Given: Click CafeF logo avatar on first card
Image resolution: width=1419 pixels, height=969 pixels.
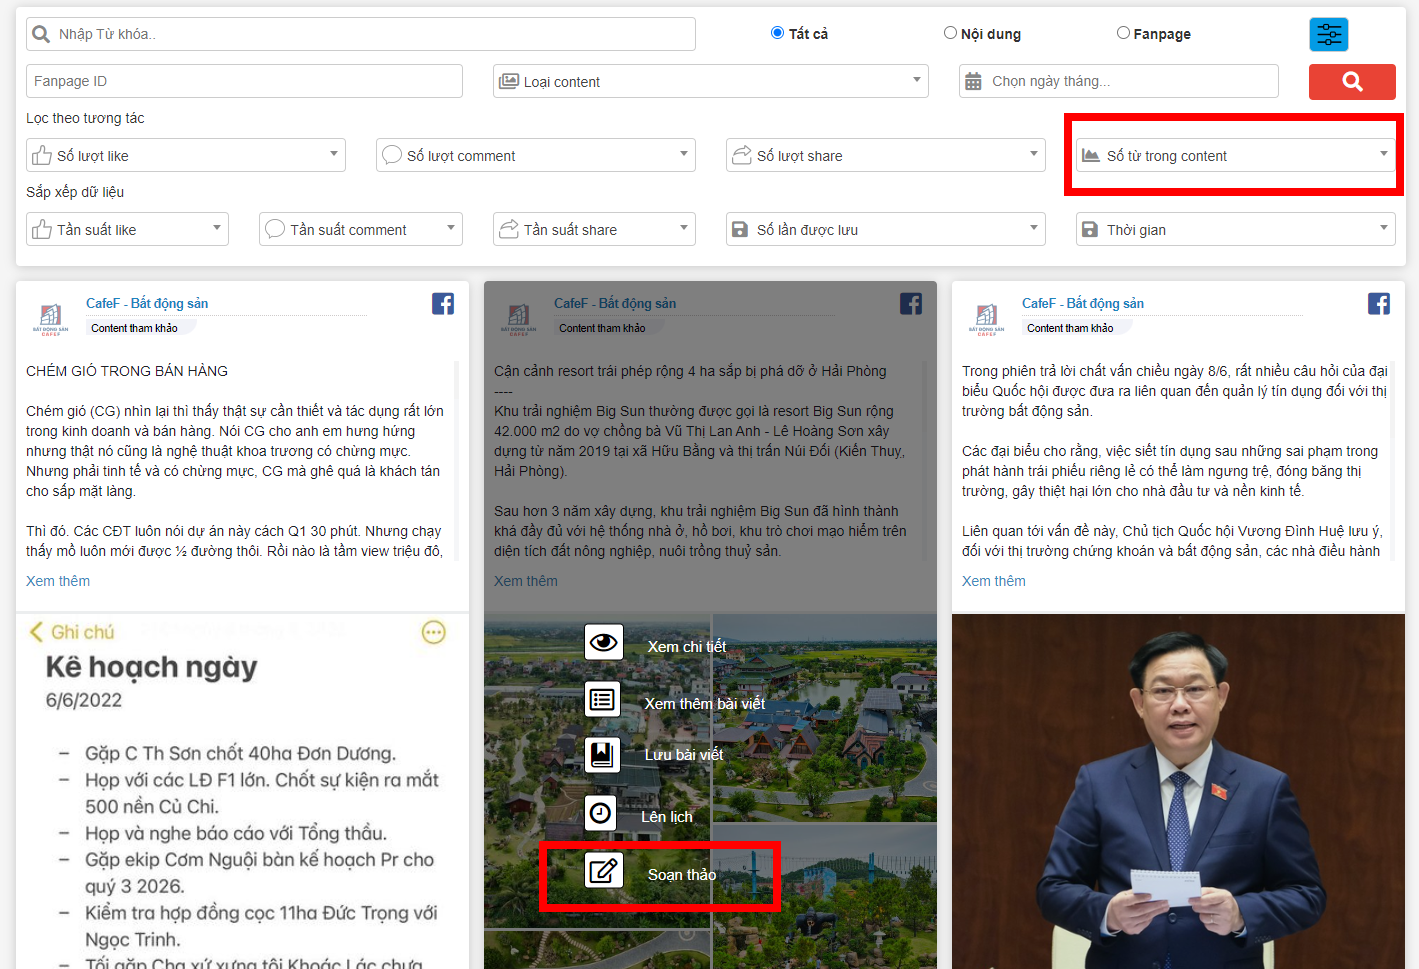Looking at the screenshot, I should (50, 319).
